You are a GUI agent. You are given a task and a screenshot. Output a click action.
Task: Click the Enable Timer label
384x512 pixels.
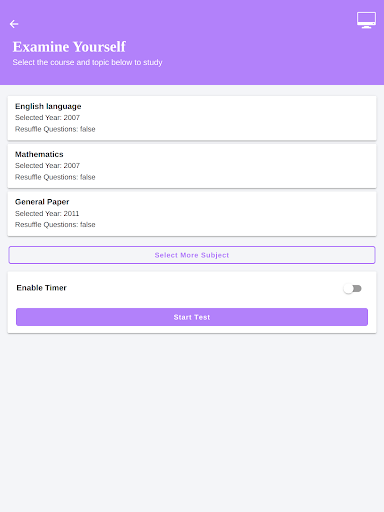point(42,288)
